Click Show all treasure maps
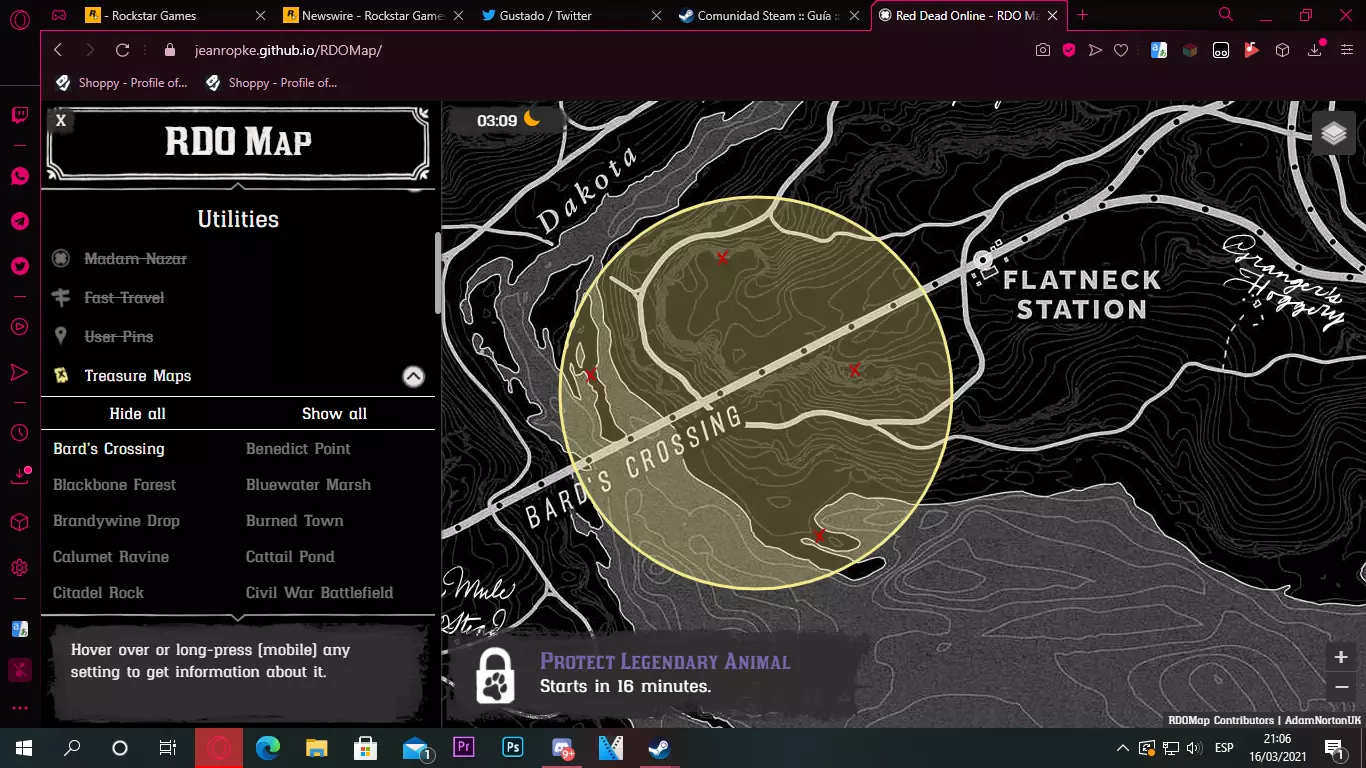The width and height of the screenshot is (1366, 768). pyautogui.click(x=334, y=414)
